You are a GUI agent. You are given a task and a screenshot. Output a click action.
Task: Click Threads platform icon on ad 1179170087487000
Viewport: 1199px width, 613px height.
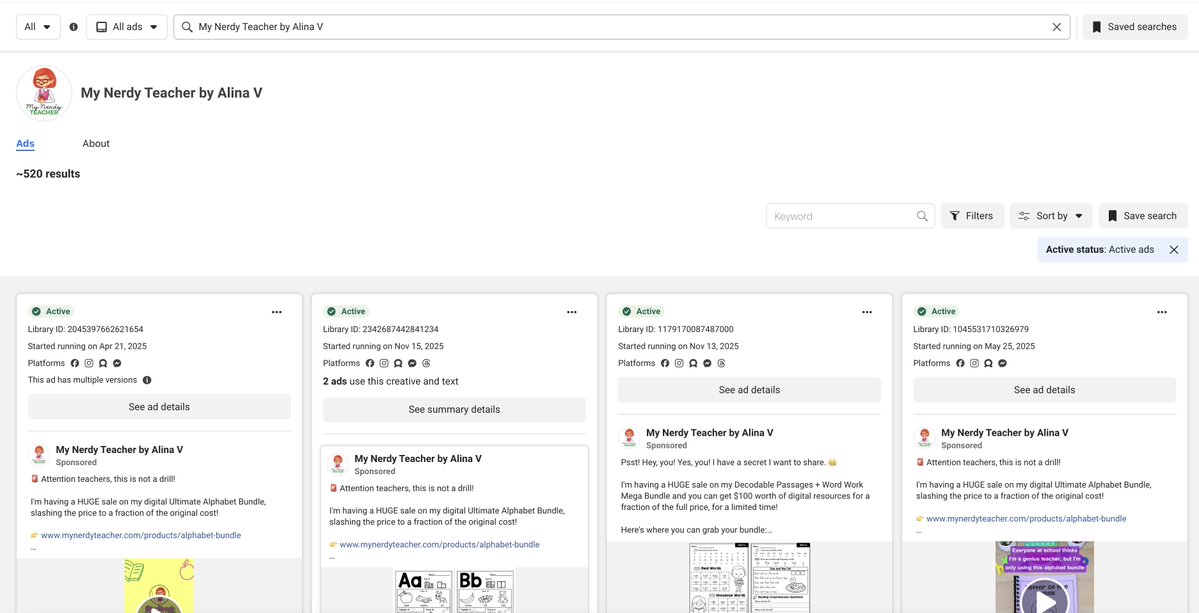721,363
